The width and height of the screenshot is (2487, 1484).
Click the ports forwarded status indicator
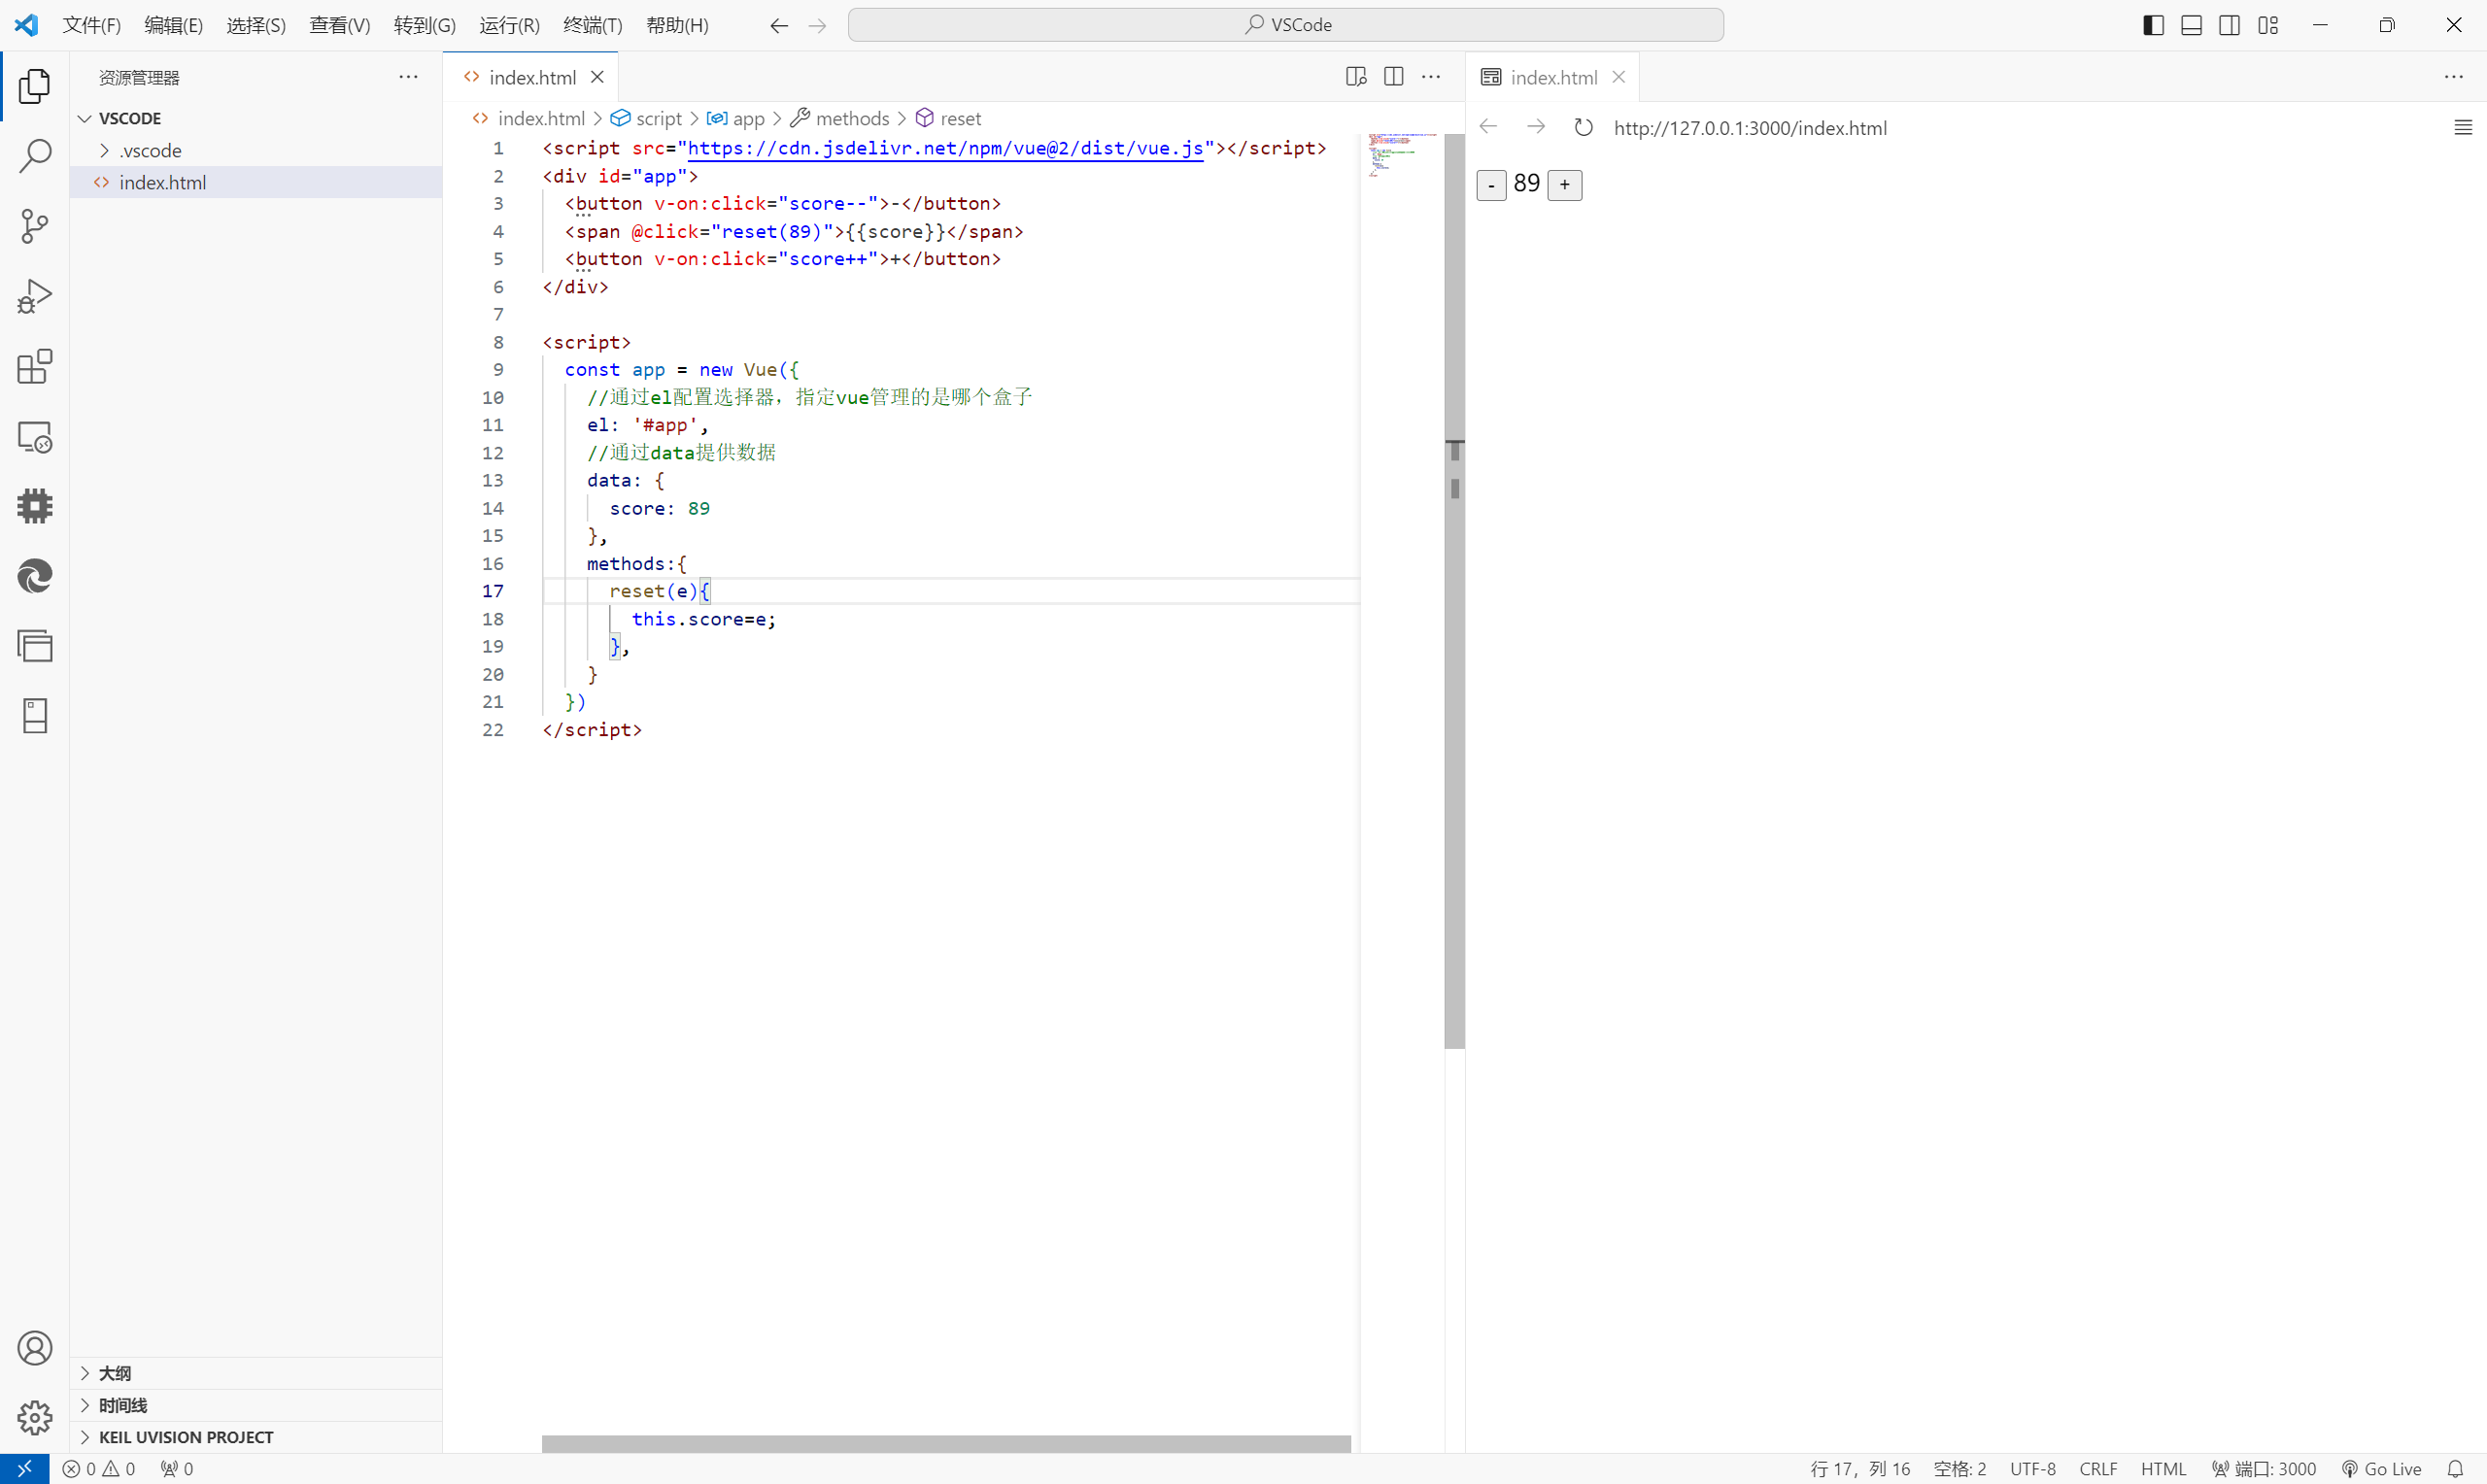(177, 1468)
